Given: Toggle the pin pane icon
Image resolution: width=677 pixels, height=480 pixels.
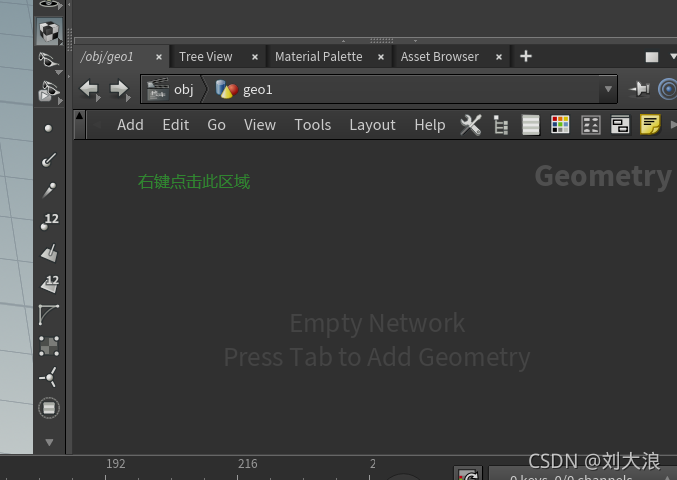Looking at the screenshot, I should [x=640, y=89].
